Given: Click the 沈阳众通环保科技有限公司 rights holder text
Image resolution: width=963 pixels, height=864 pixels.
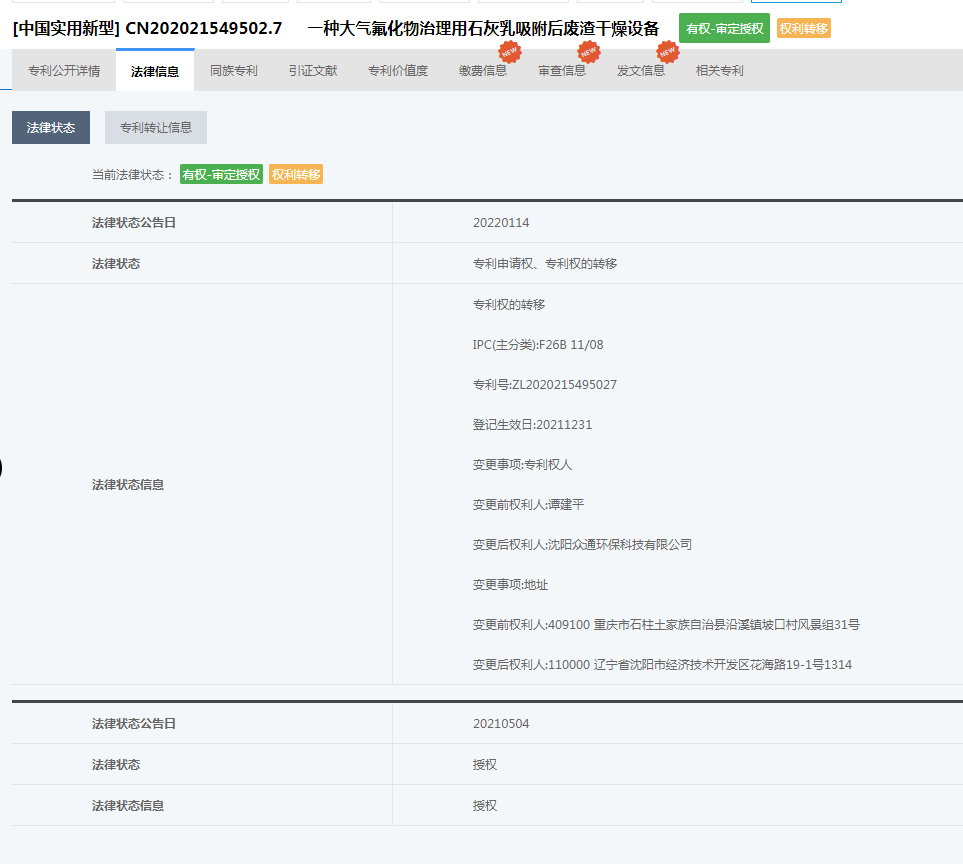Looking at the screenshot, I should pyautogui.click(x=619, y=545).
